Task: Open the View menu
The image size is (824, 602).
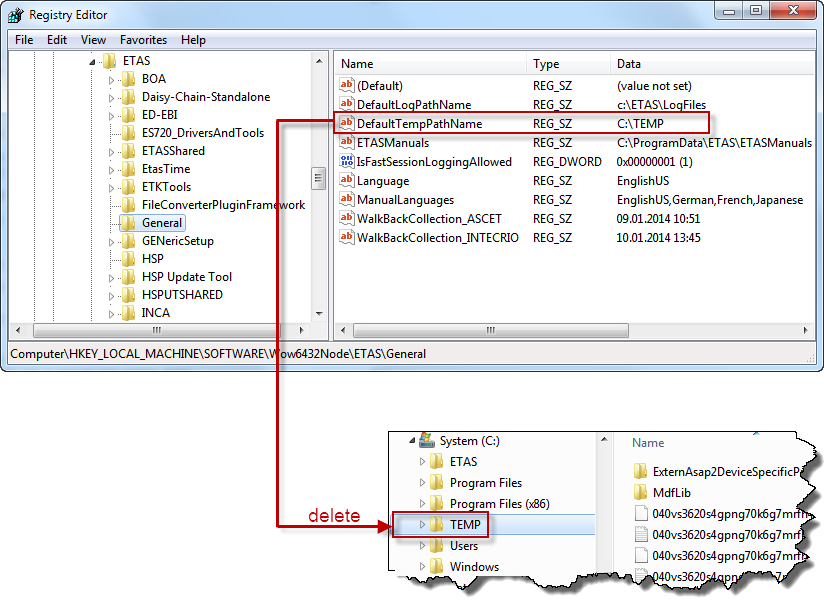Action: [93, 40]
